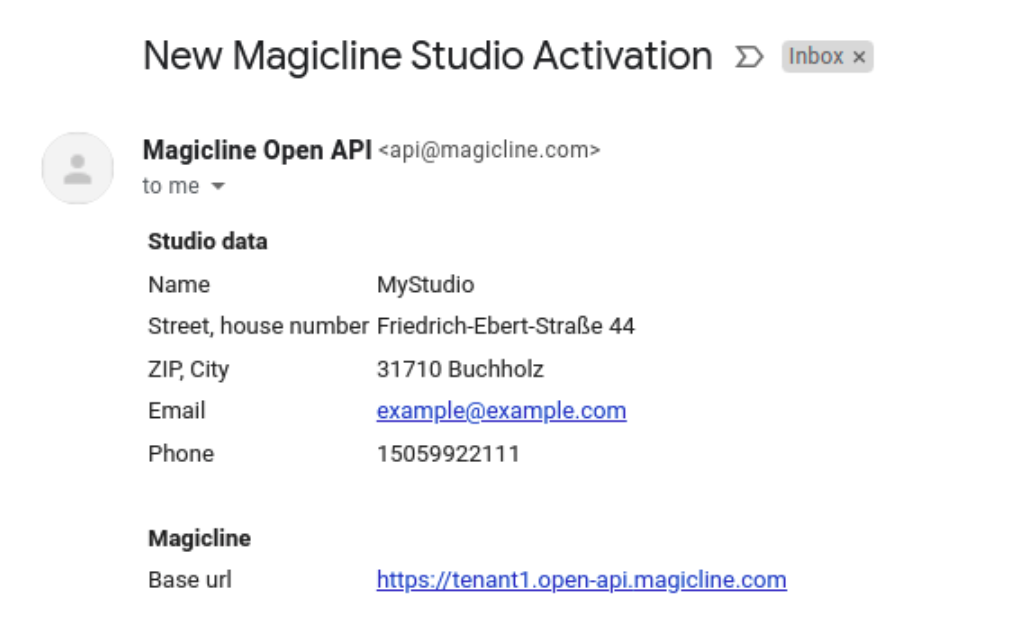Click the Studio data section heading

coord(207,241)
